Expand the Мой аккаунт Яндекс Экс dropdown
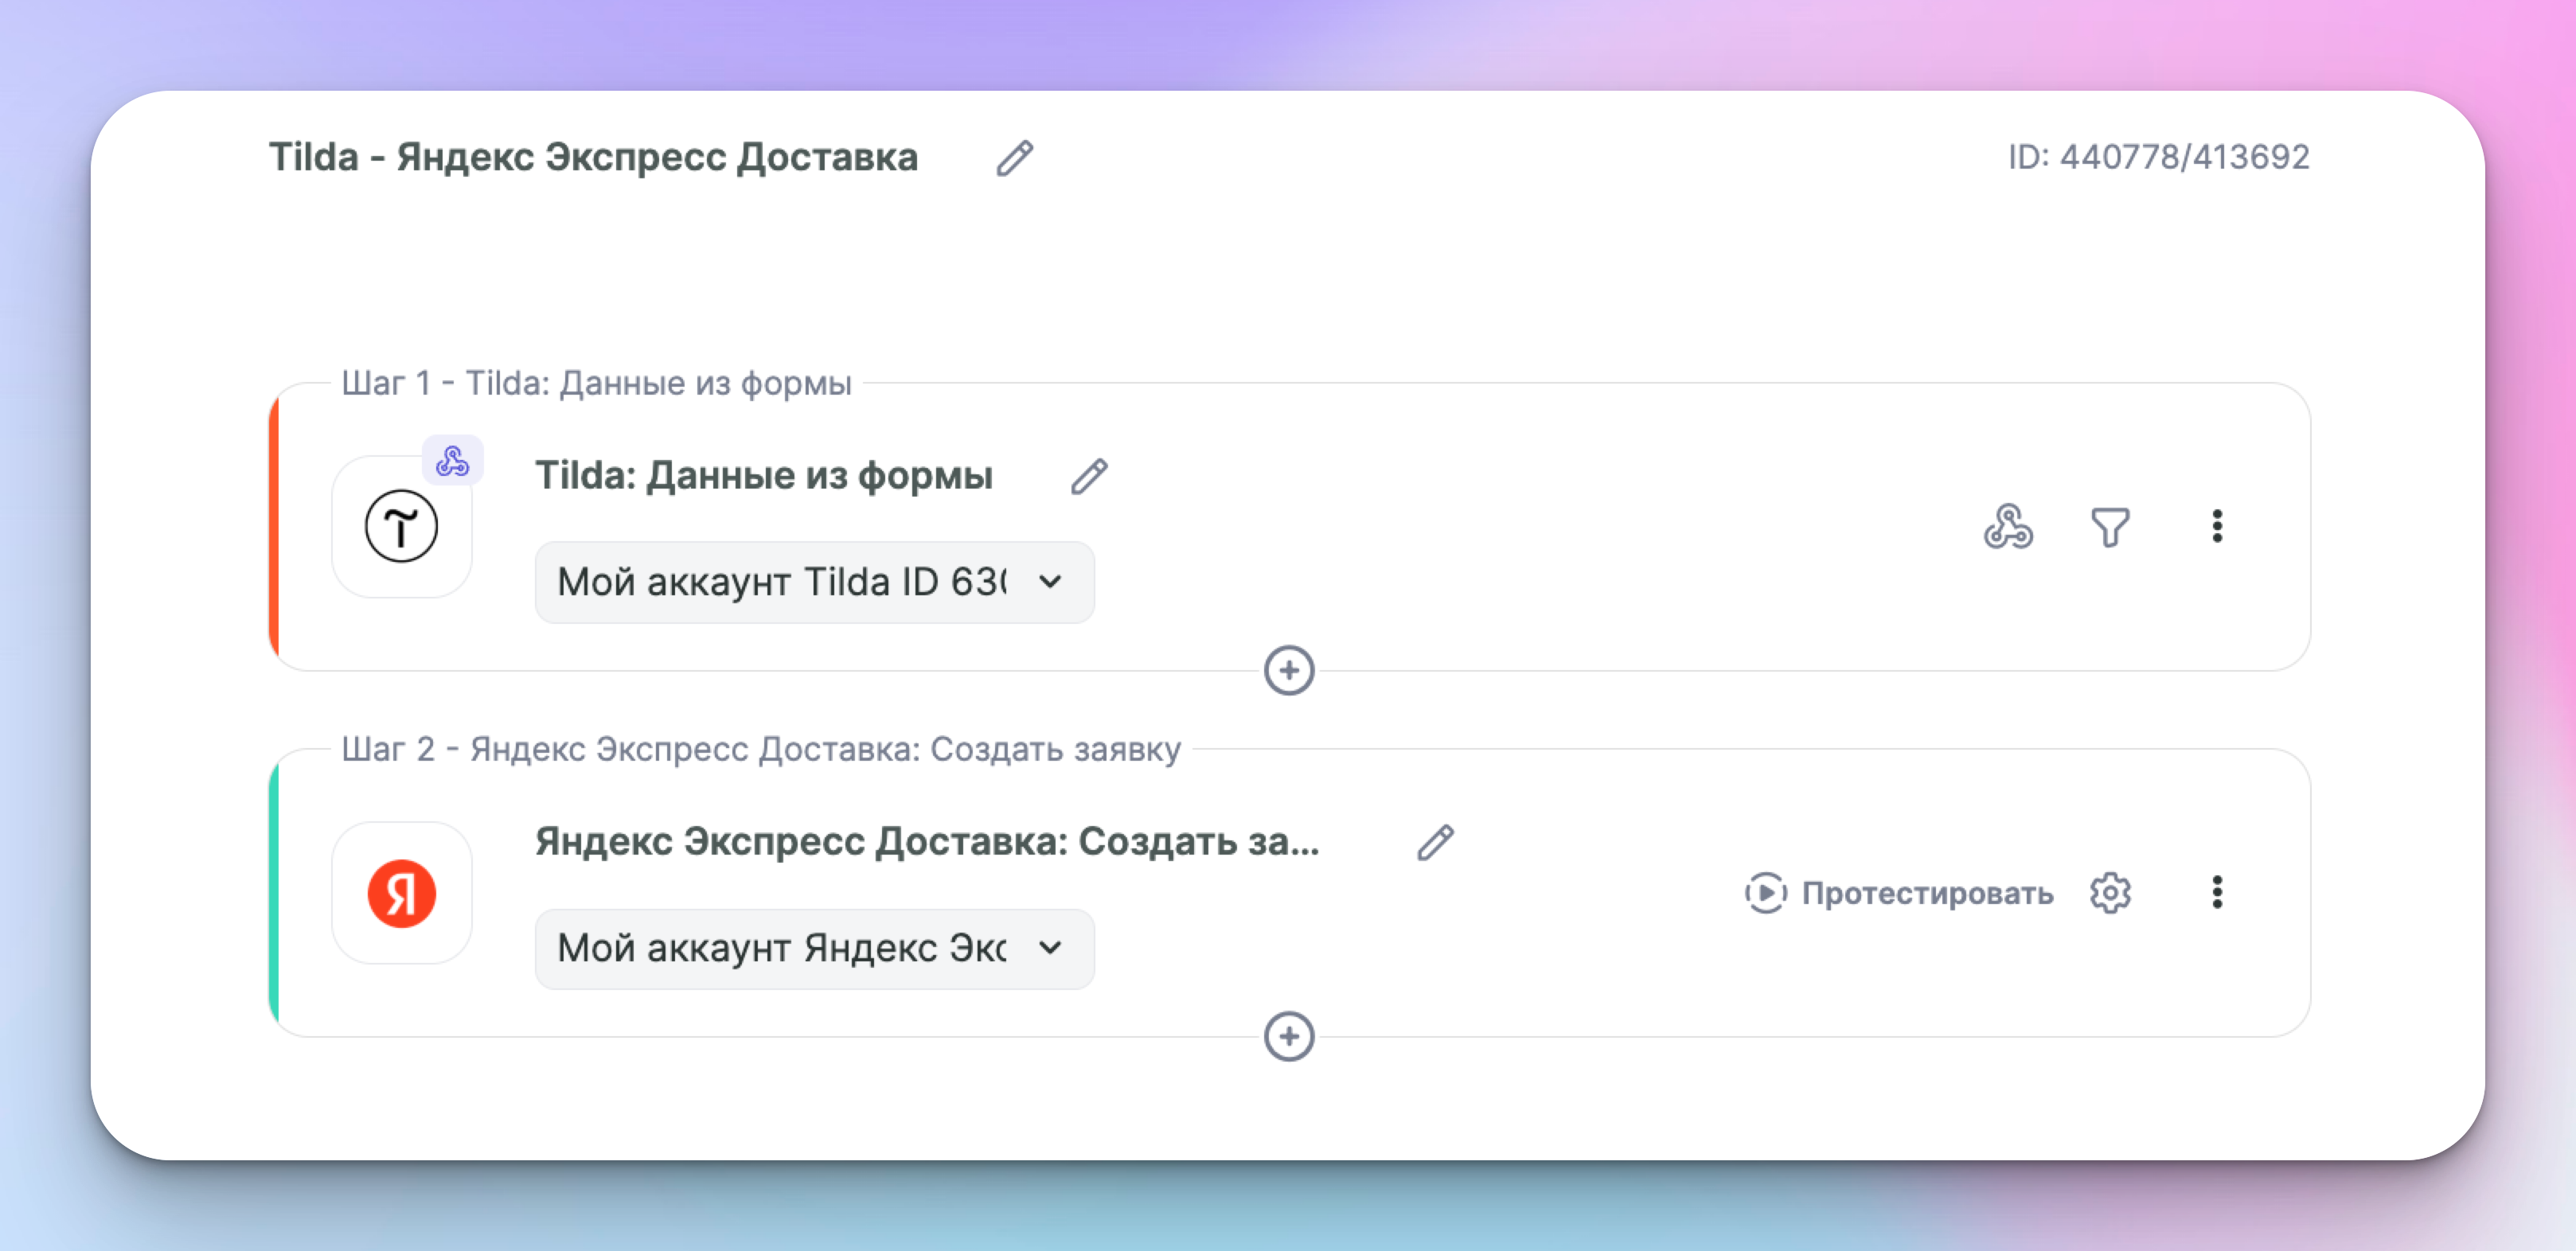Screen dimensions: 2576x1251 (814, 948)
